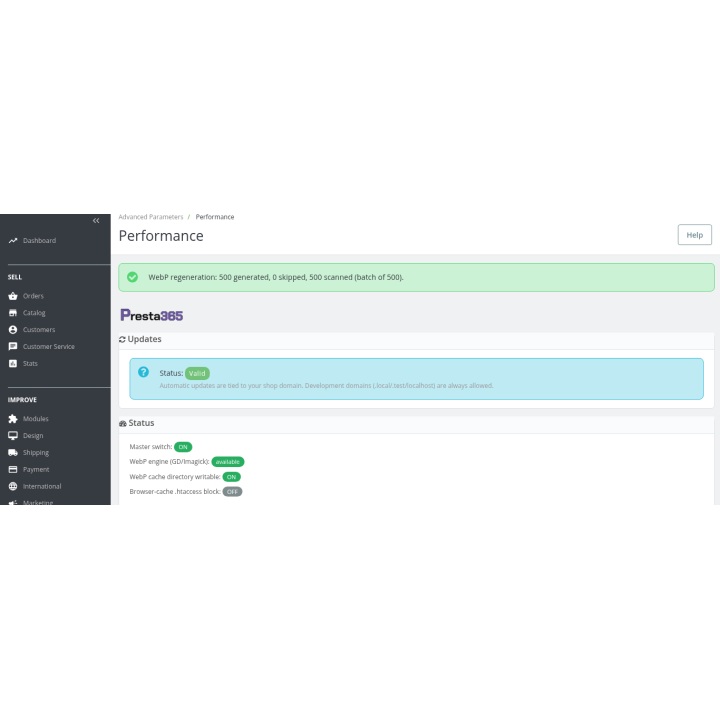720x720 pixels.
Task: Click the Customers person icon
Action: [x=13, y=330]
